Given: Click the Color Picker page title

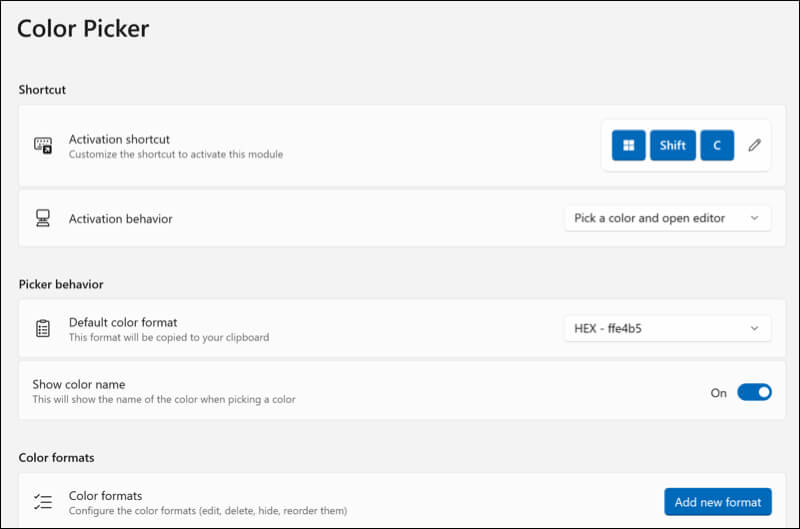Looking at the screenshot, I should (83, 29).
